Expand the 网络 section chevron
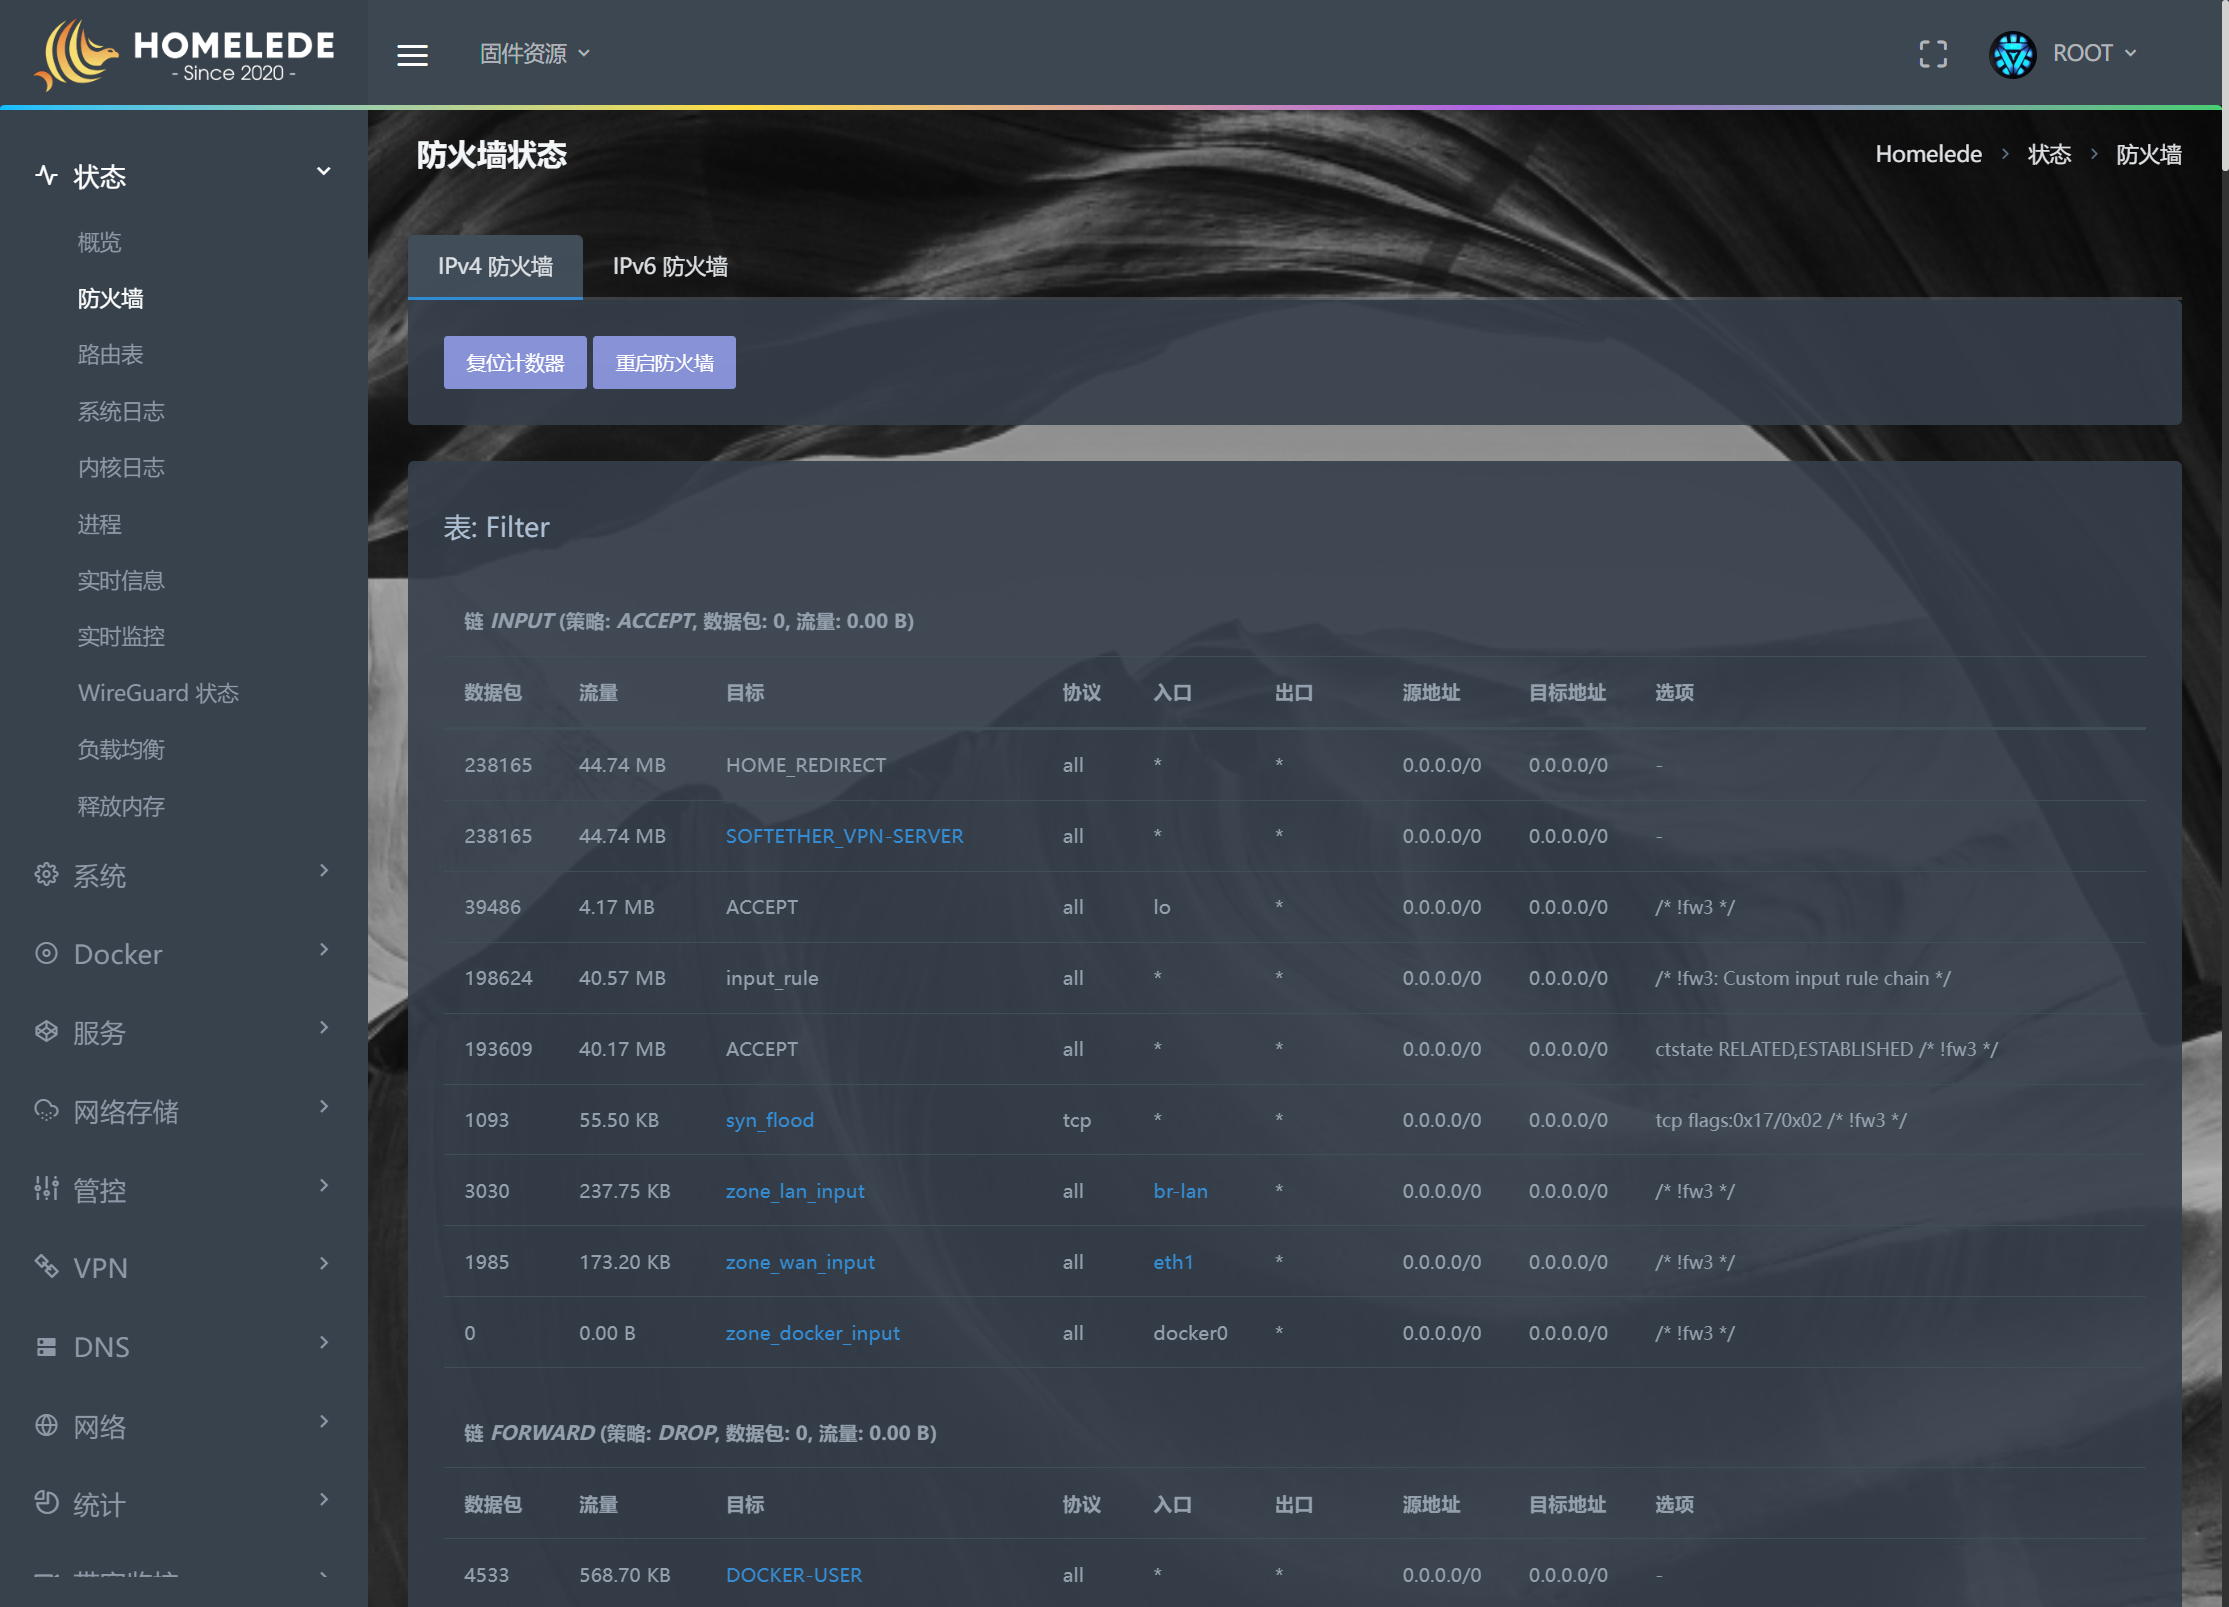 [x=323, y=1420]
